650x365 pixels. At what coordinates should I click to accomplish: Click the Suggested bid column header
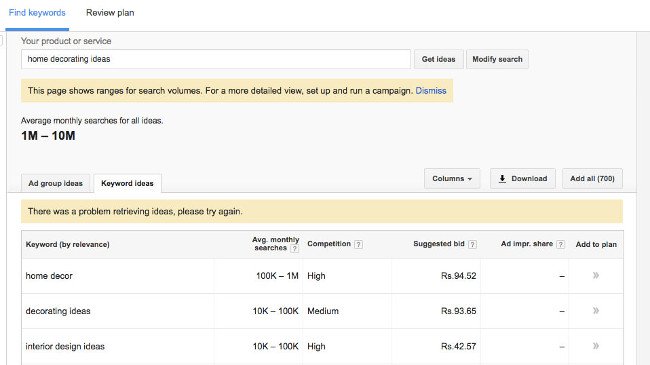[439, 244]
